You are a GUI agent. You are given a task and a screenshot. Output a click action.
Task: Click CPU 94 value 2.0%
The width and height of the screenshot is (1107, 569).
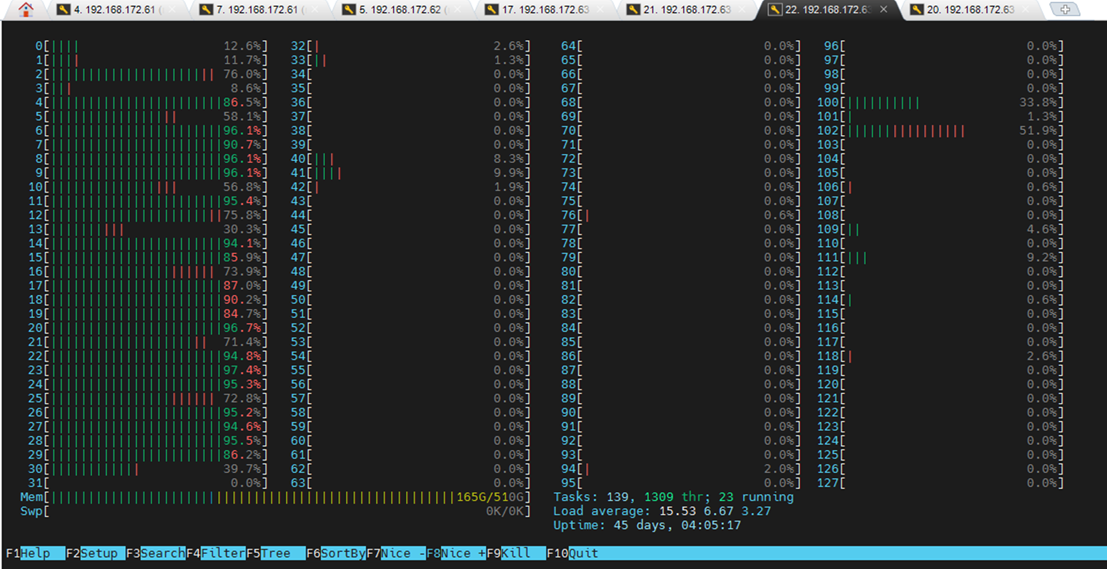(779, 469)
